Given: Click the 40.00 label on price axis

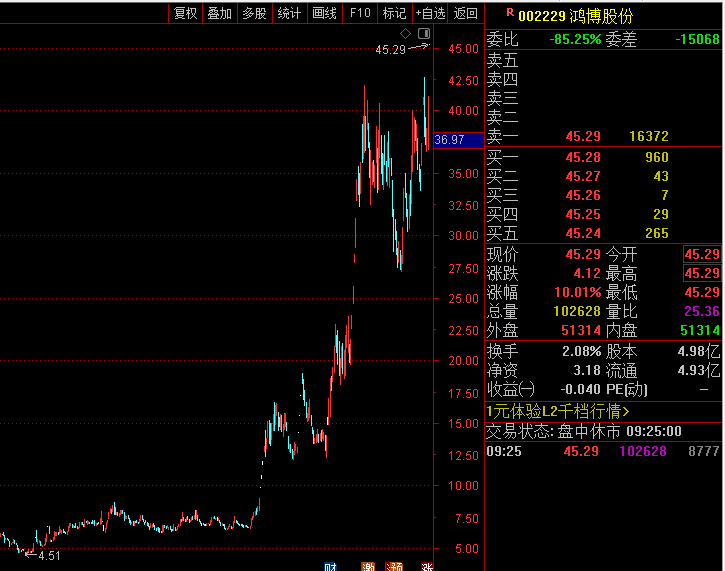Looking at the screenshot, I should pyautogui.click(x=463, y=111).
